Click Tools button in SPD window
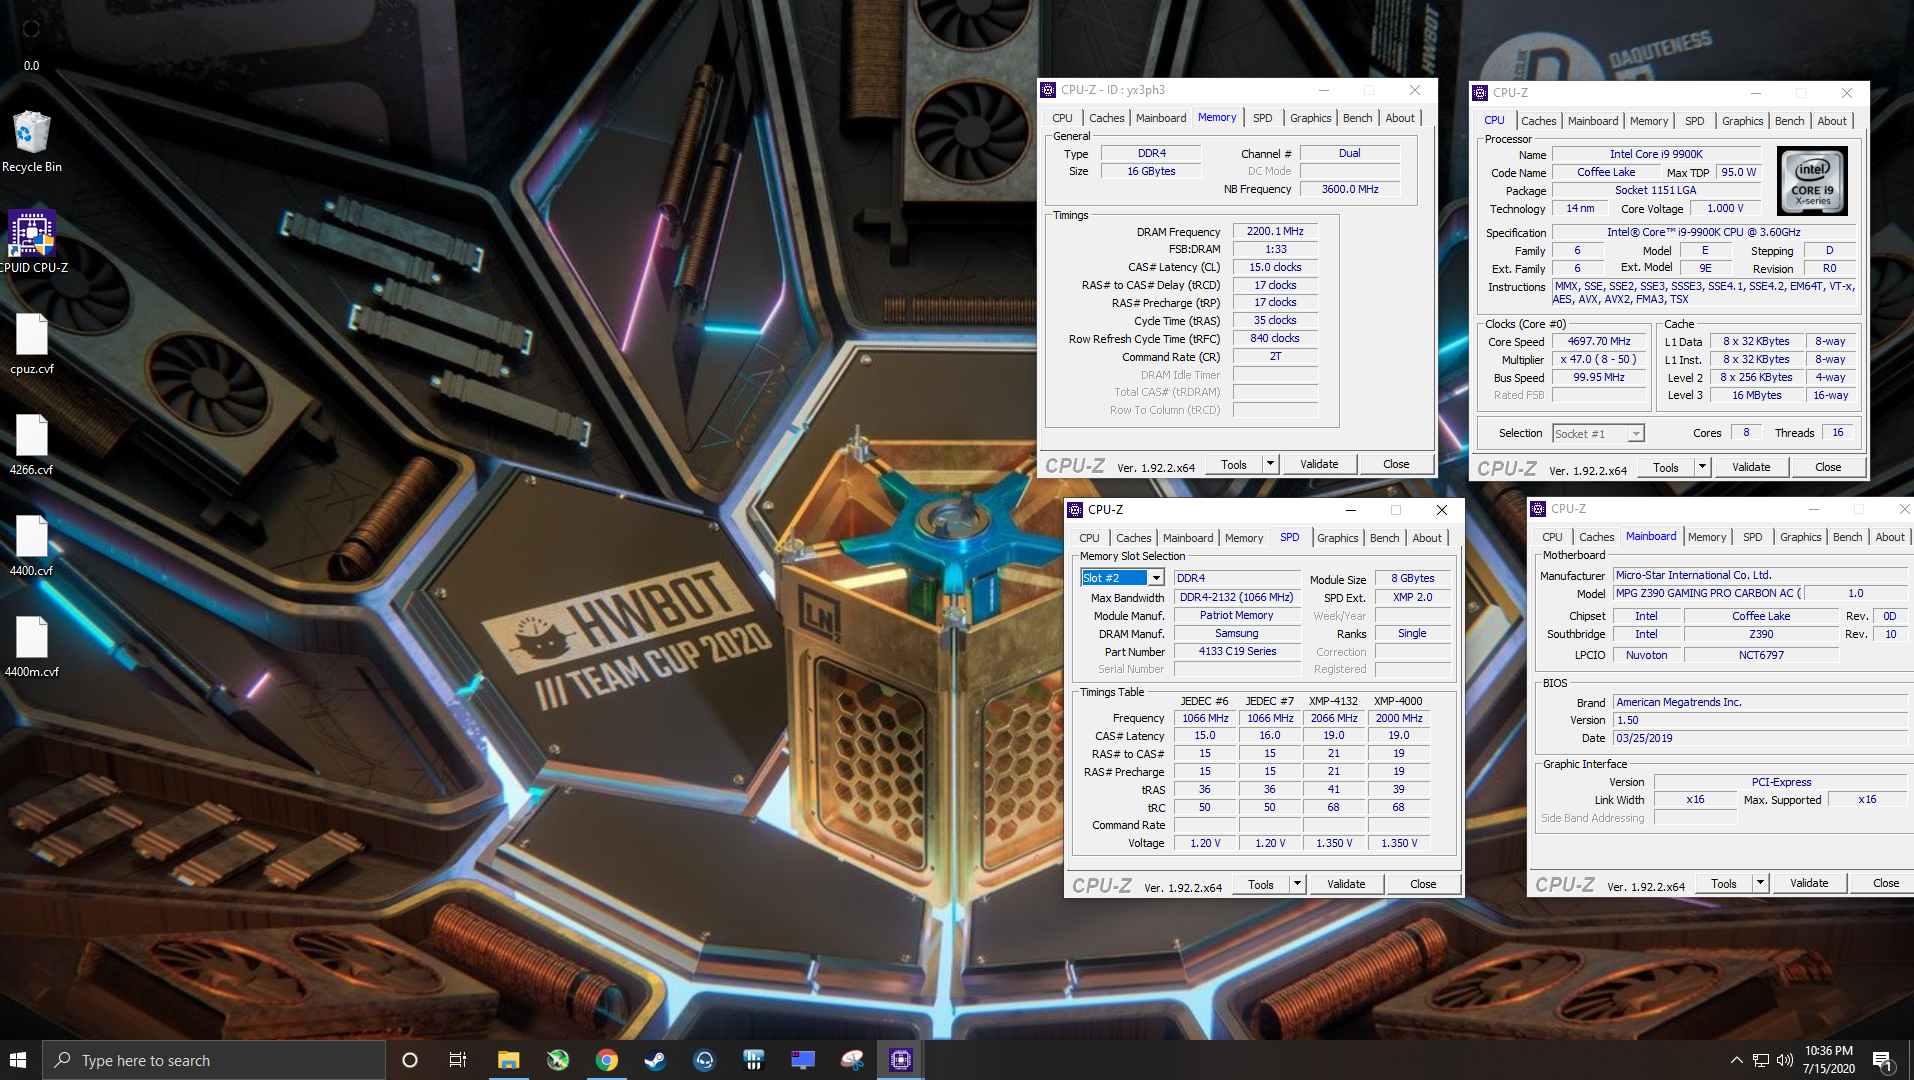This screenshot has height=1080, width=1914. pos(1261,884)
